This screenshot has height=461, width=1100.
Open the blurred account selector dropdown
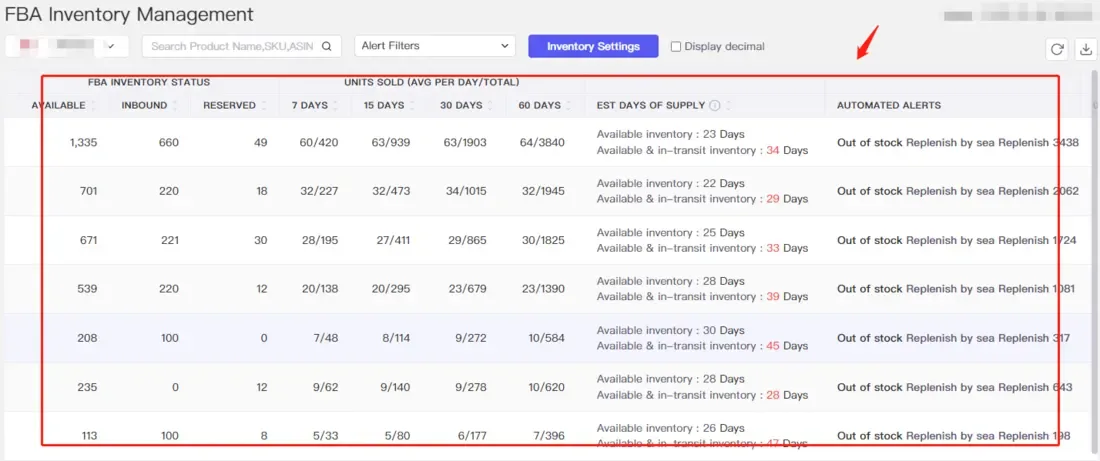pyautogui.click(x=67, y=46)
